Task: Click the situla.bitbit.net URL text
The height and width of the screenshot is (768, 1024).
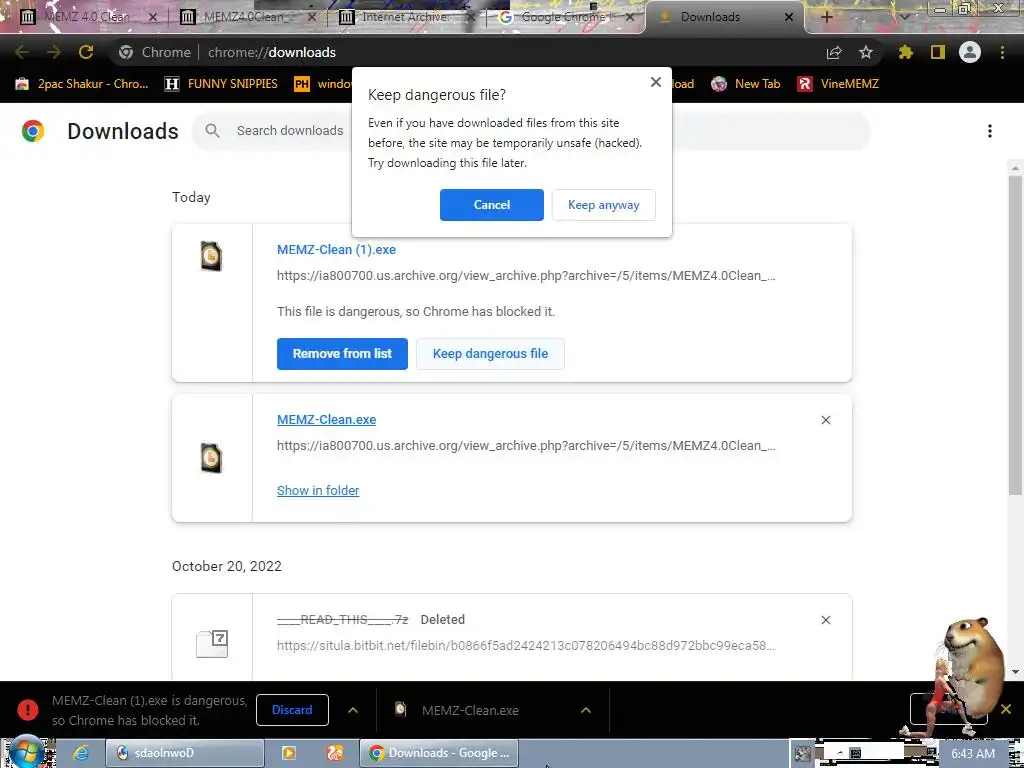Action: [526, 645]
